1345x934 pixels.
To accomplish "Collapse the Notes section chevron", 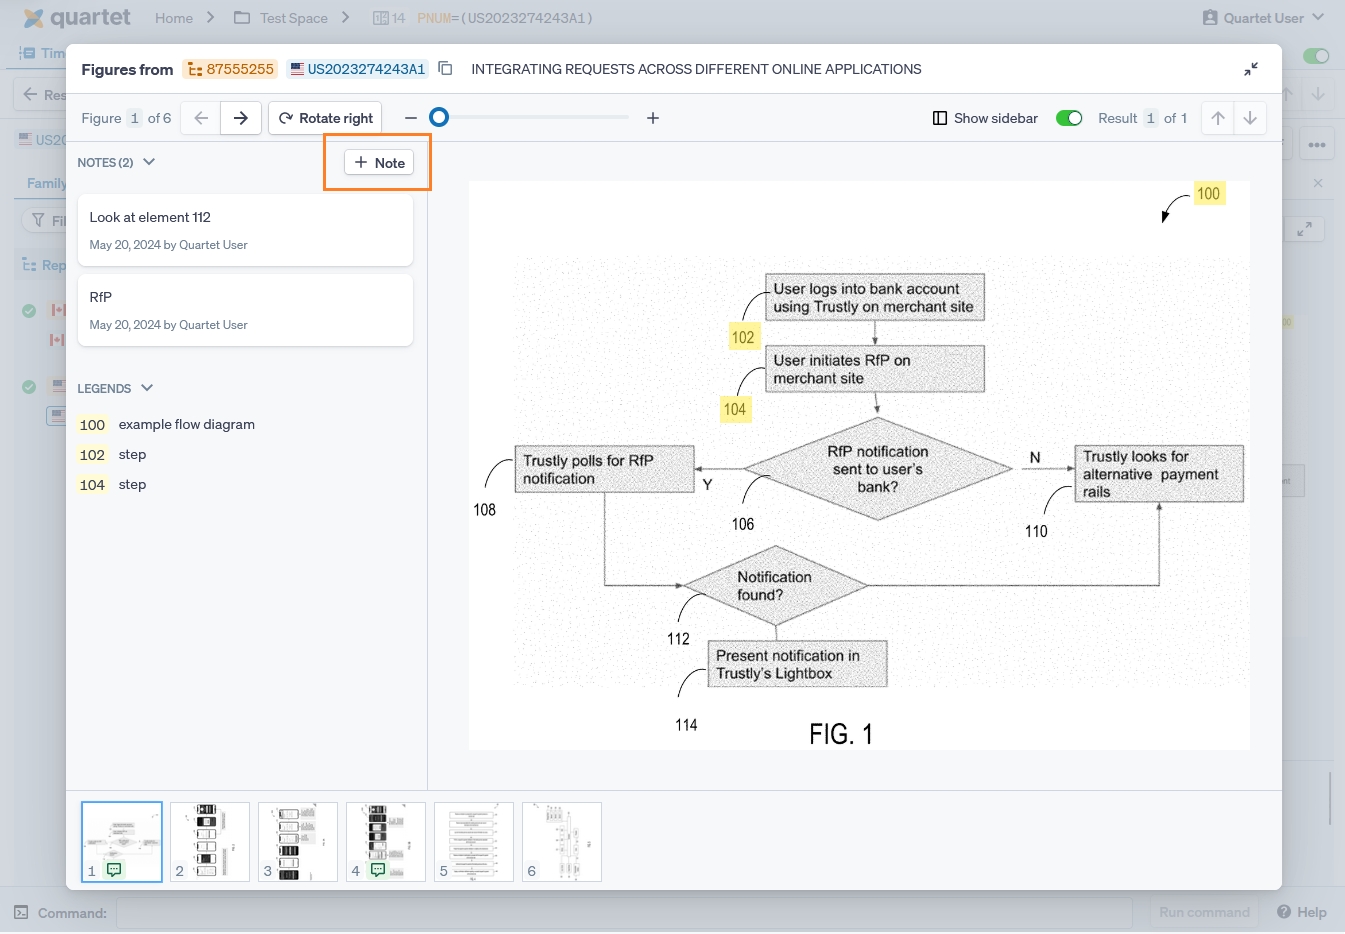I will click(149, 162).
